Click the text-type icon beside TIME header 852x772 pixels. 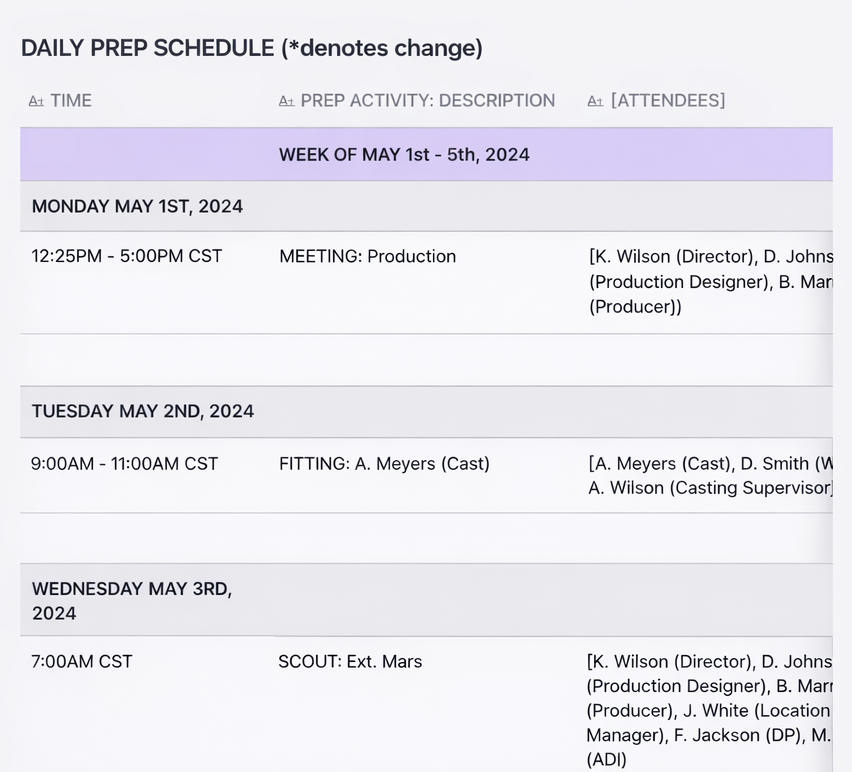tap(36, 101)
